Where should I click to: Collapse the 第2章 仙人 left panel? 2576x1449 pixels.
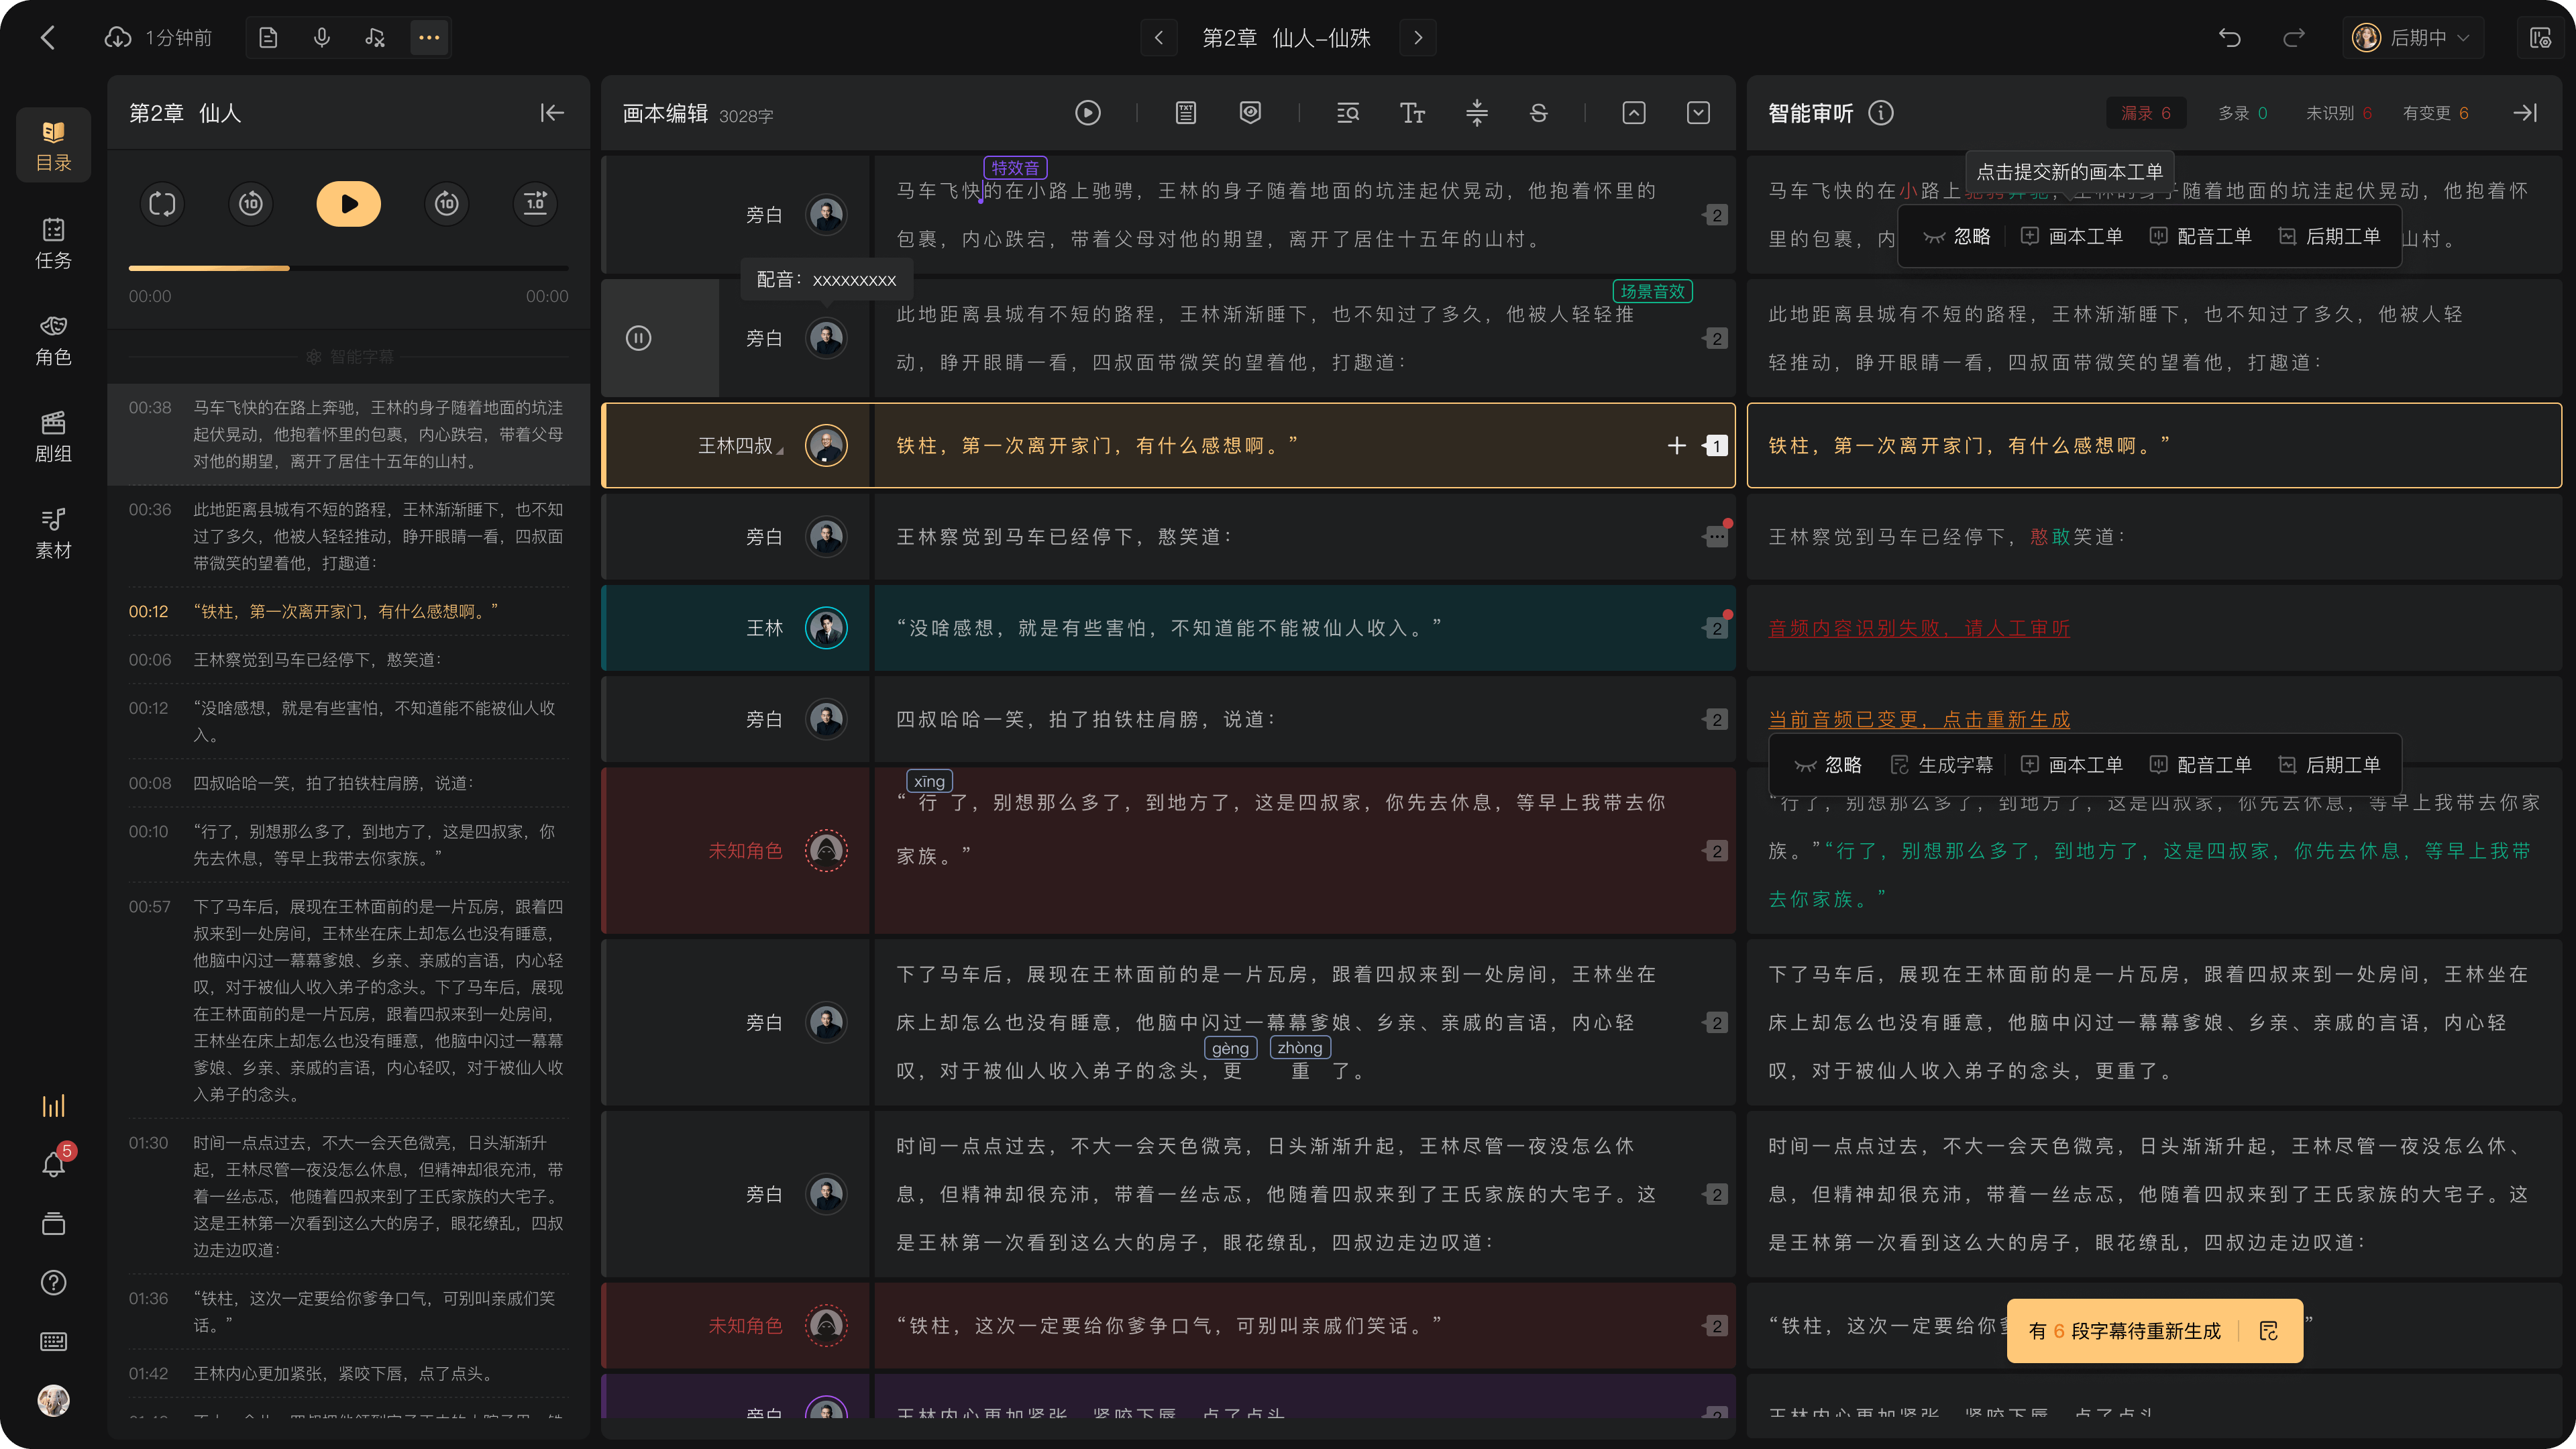(x=552, y=113)
